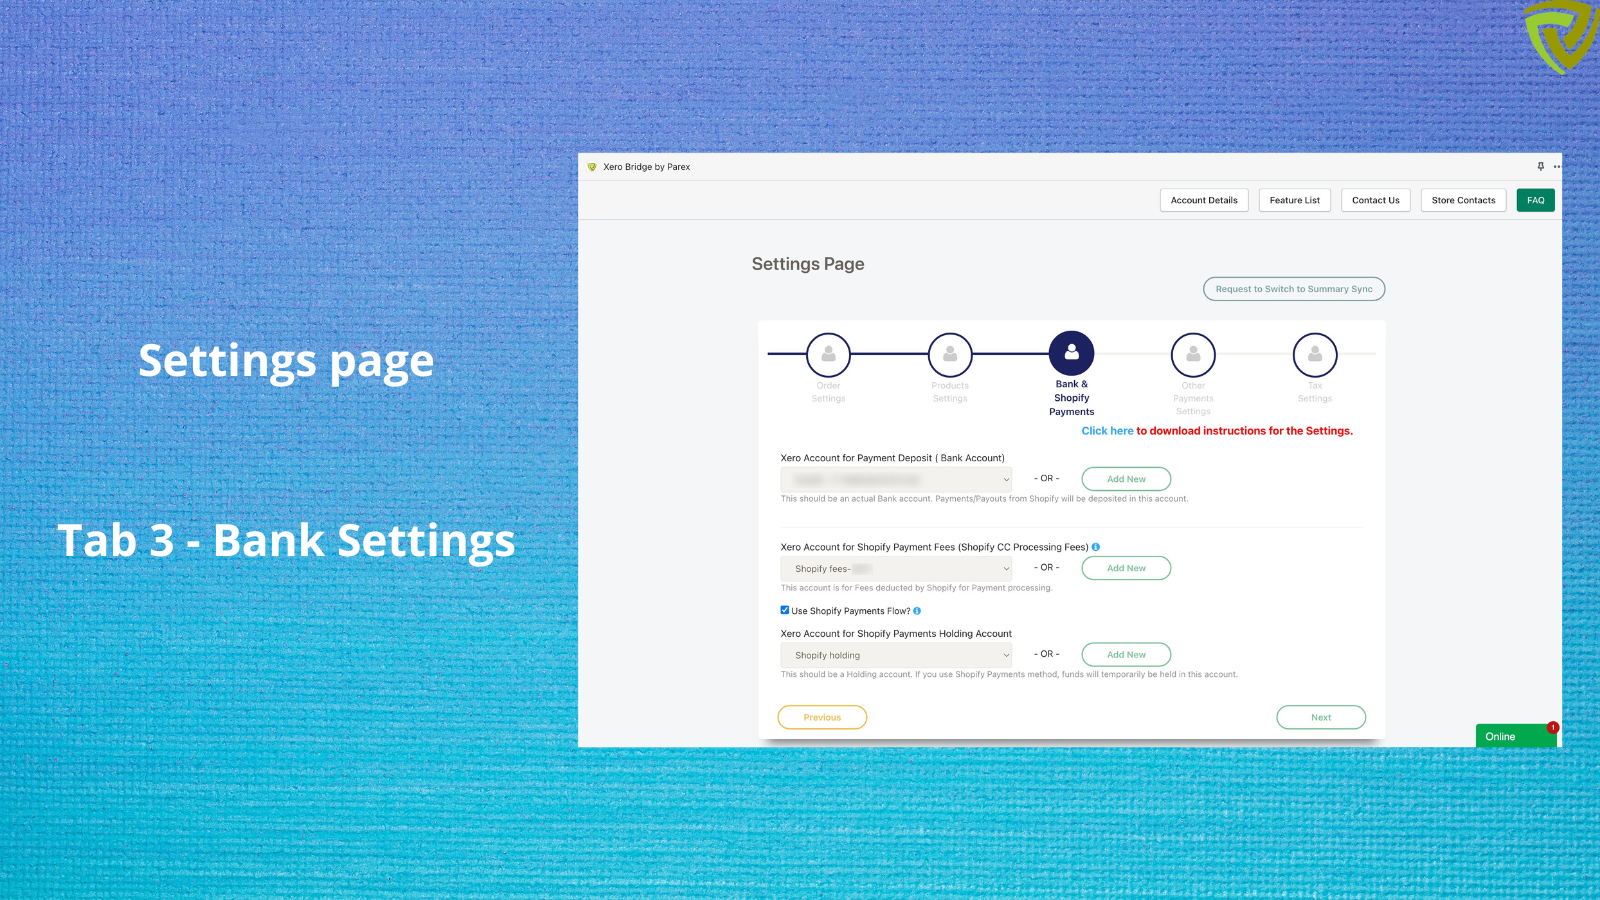Pin the Xero Bridge app

pos(1540,167)
